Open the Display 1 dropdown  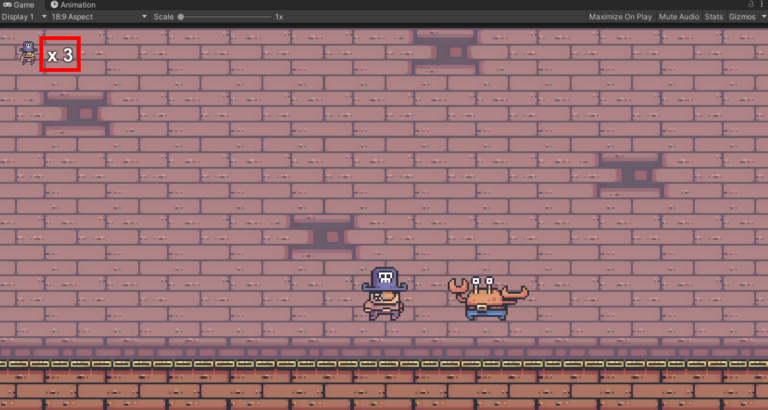(24, 17)
